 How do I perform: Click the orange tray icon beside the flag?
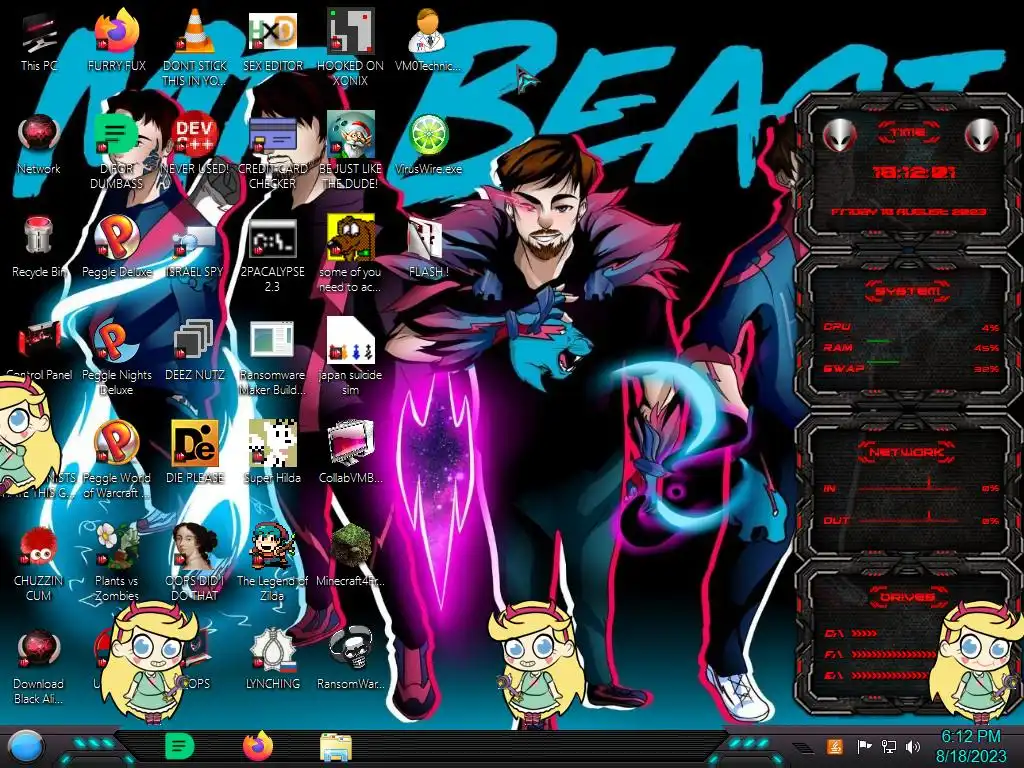[834, 746]
